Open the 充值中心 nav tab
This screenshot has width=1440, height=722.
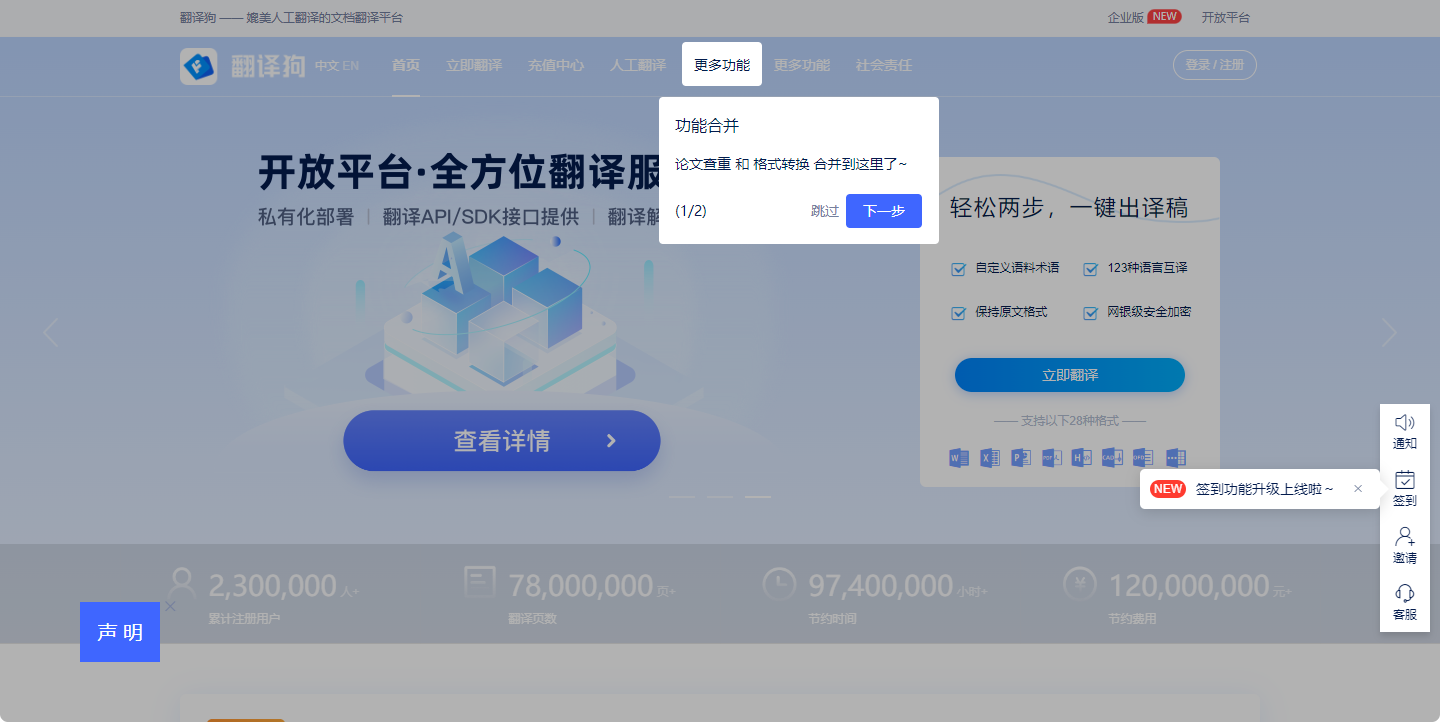pyautogui.click(x=556, y=65)
